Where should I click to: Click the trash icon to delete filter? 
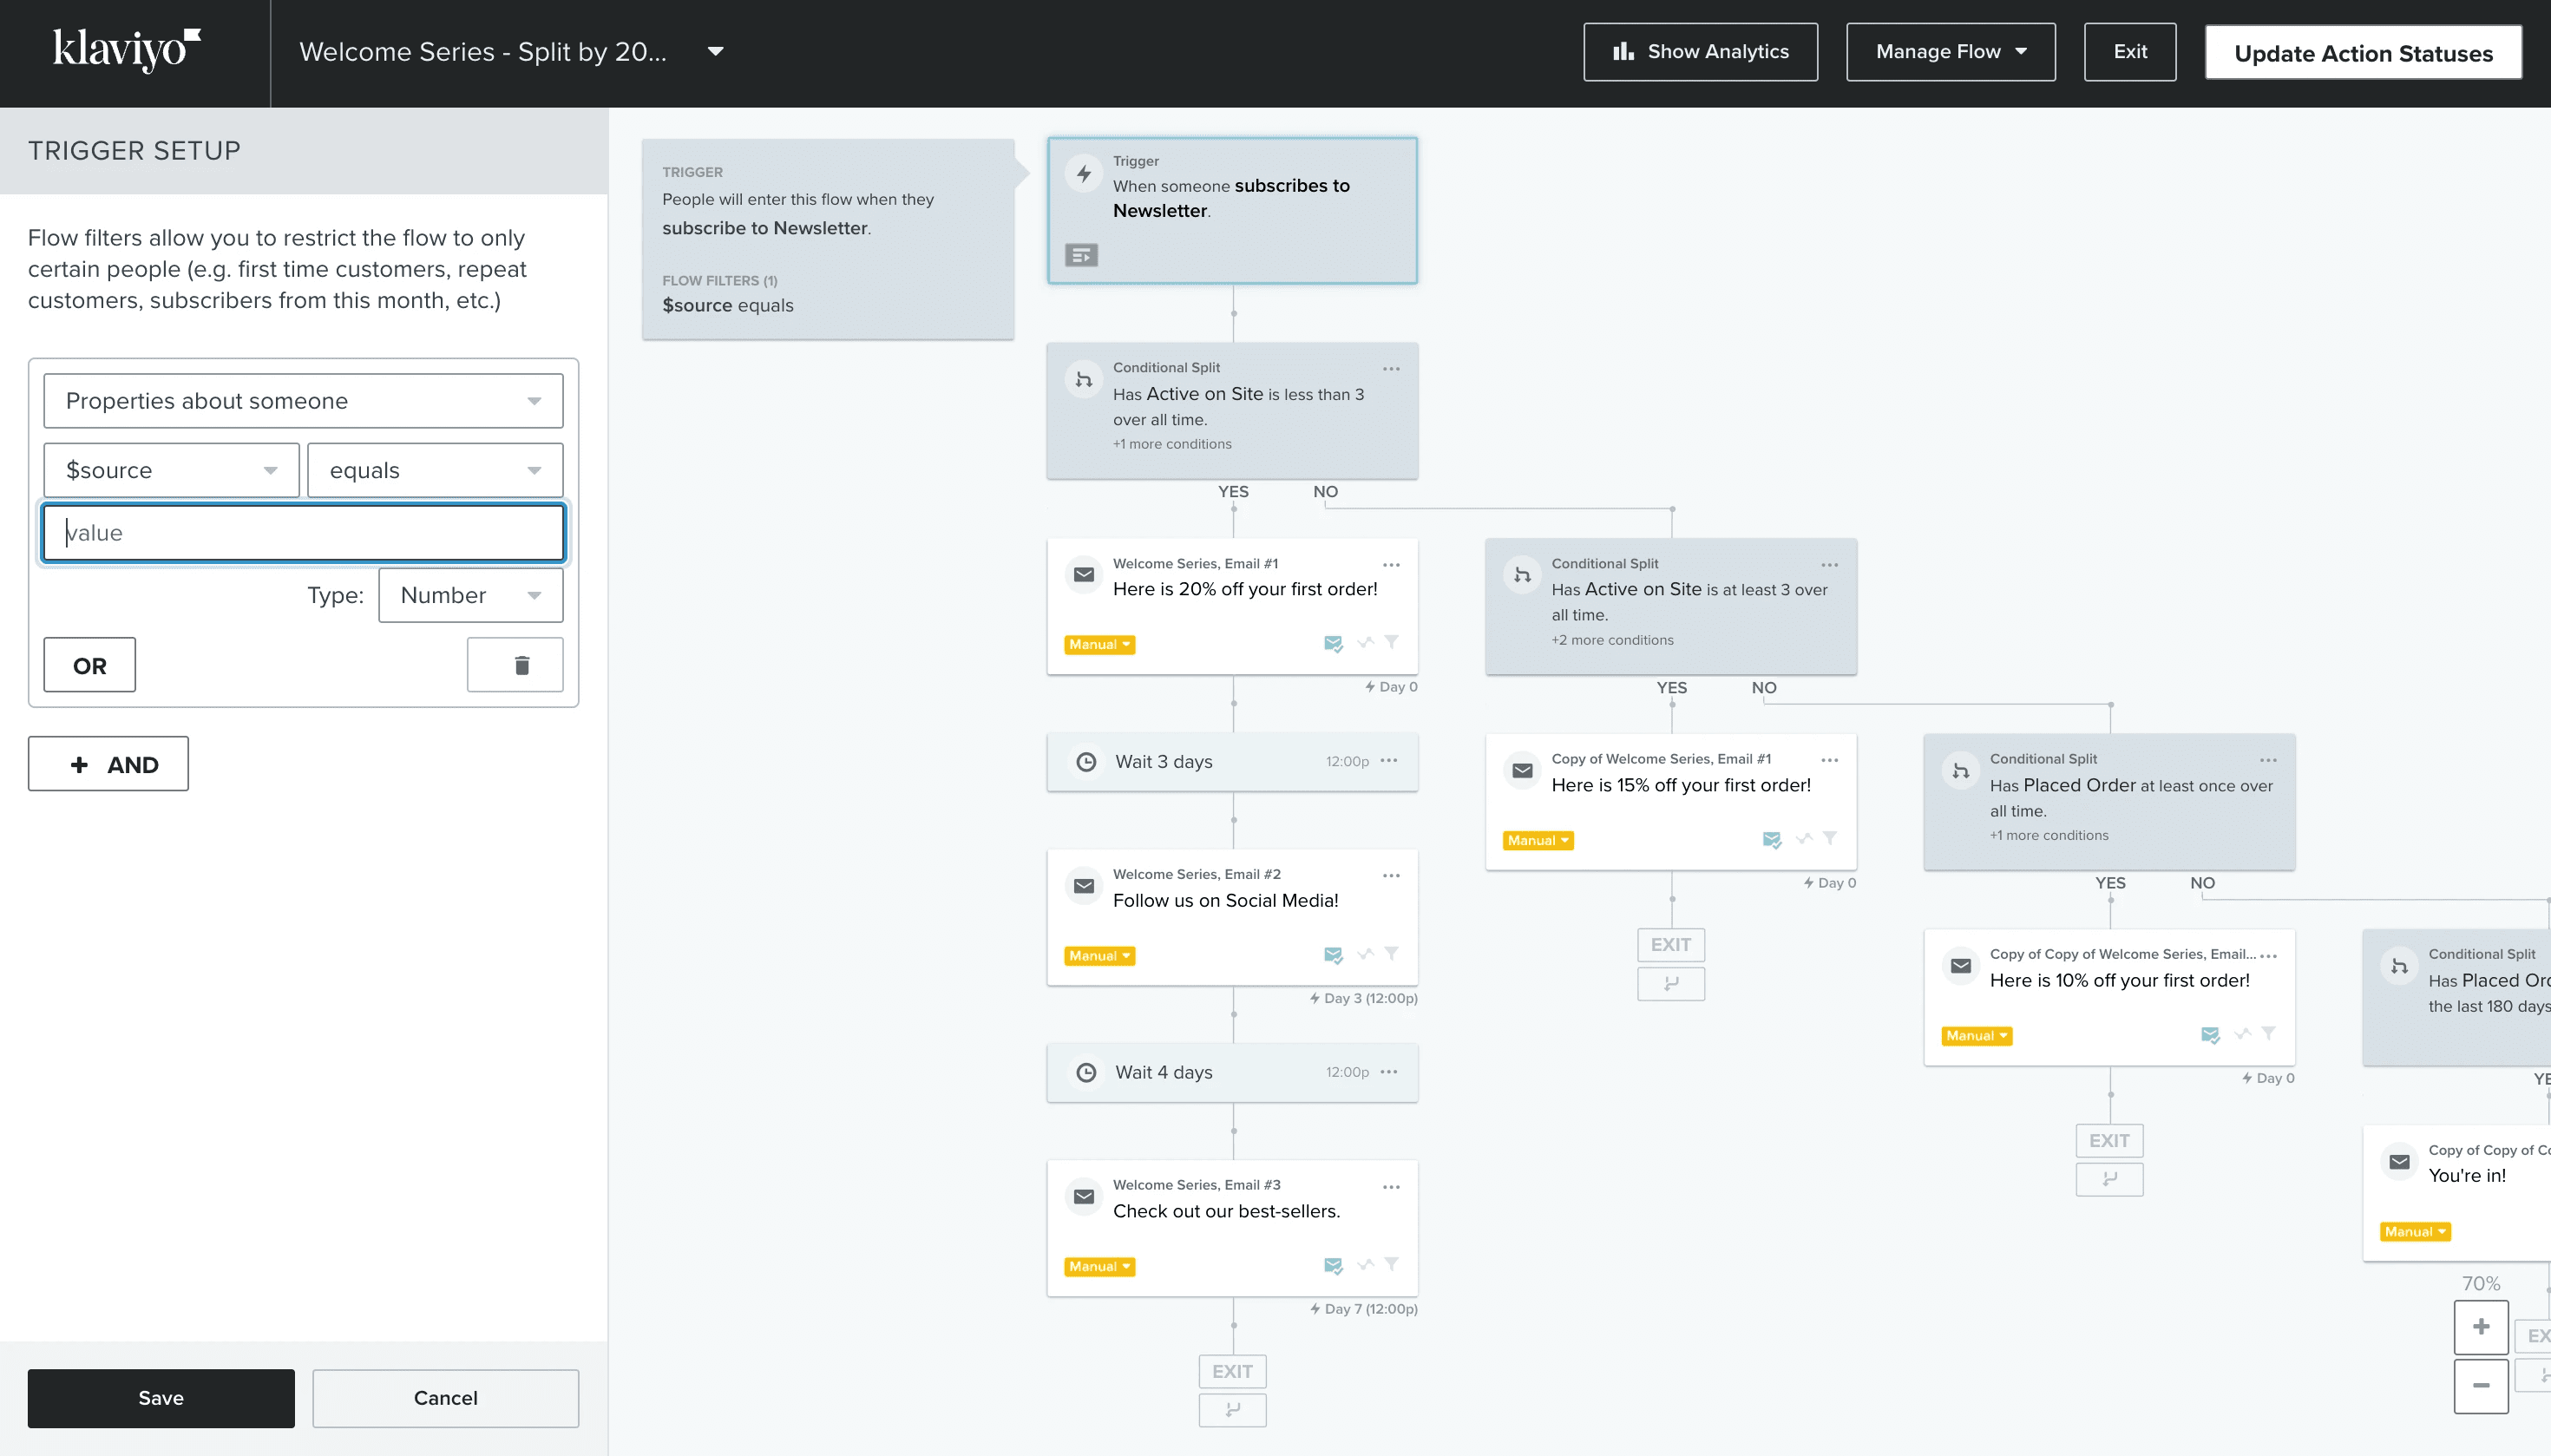tap(515, 665)
